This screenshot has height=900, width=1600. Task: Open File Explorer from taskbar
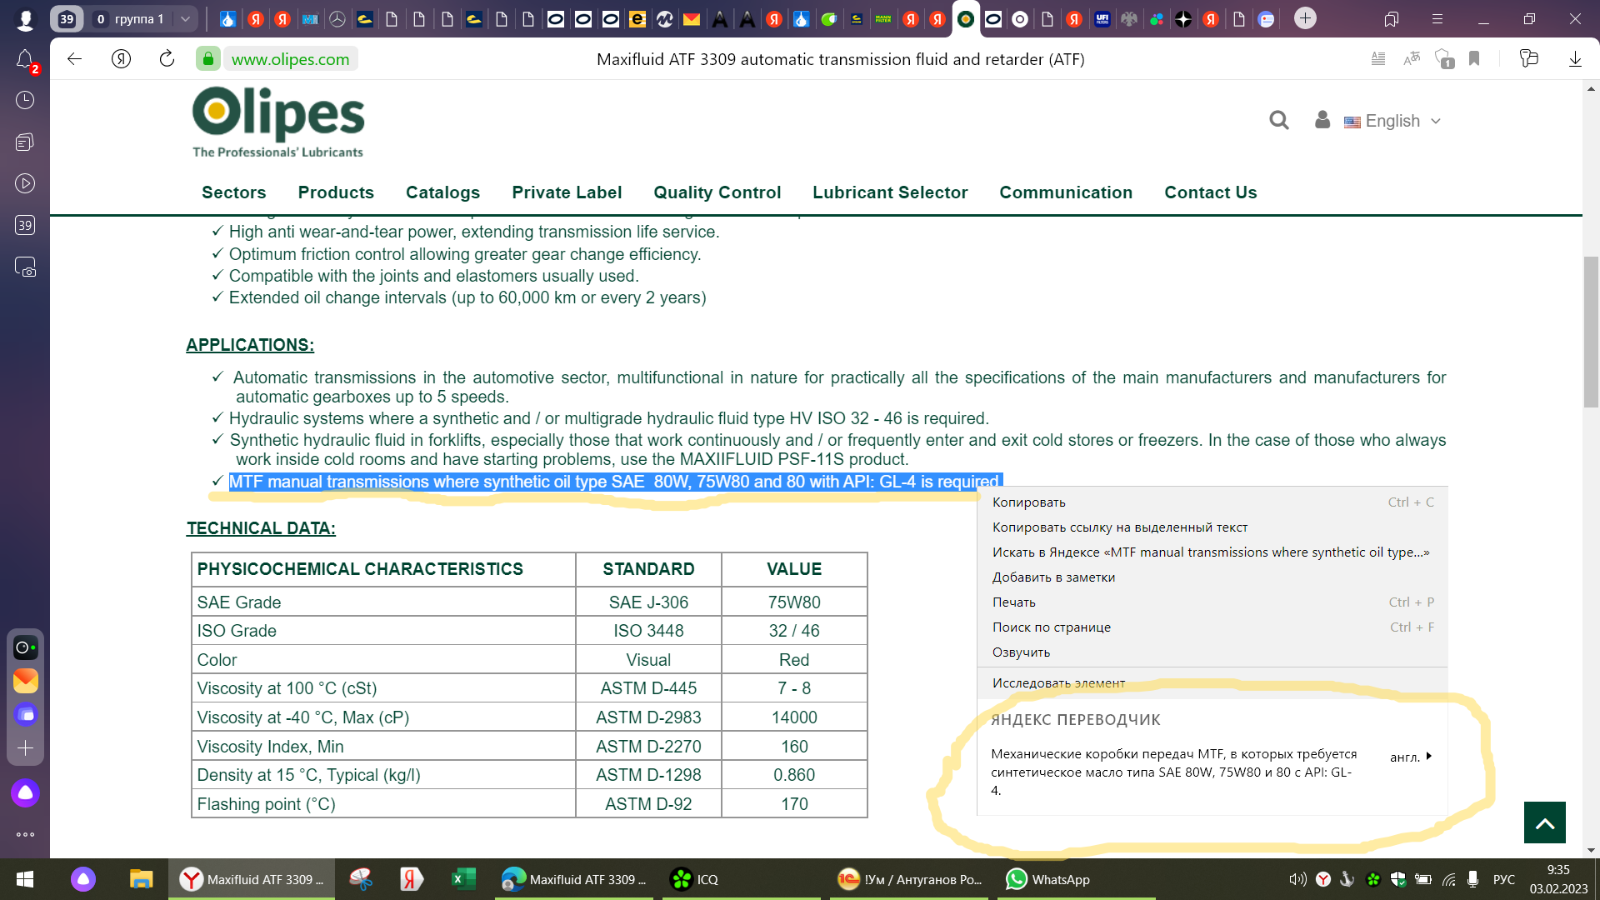click(141, 879)
